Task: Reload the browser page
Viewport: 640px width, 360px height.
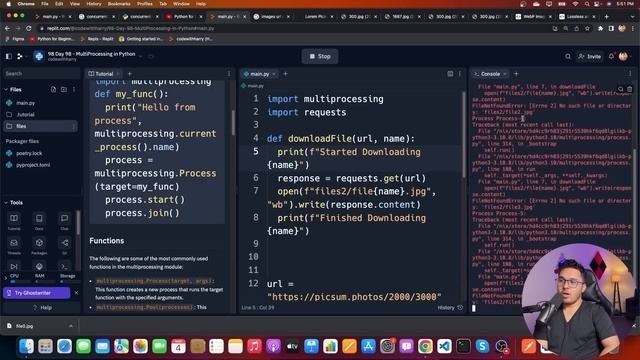Action: pos(29,29)
